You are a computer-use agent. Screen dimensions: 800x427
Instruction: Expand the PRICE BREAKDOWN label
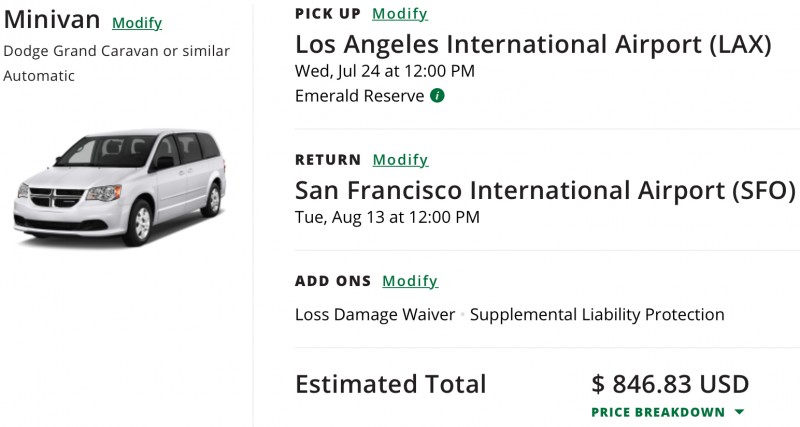coord(658,412)
